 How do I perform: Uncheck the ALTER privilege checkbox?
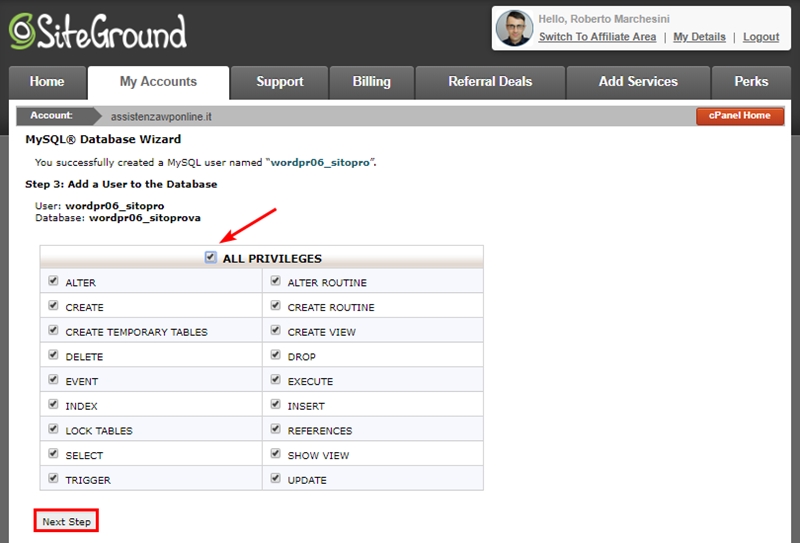53,281
